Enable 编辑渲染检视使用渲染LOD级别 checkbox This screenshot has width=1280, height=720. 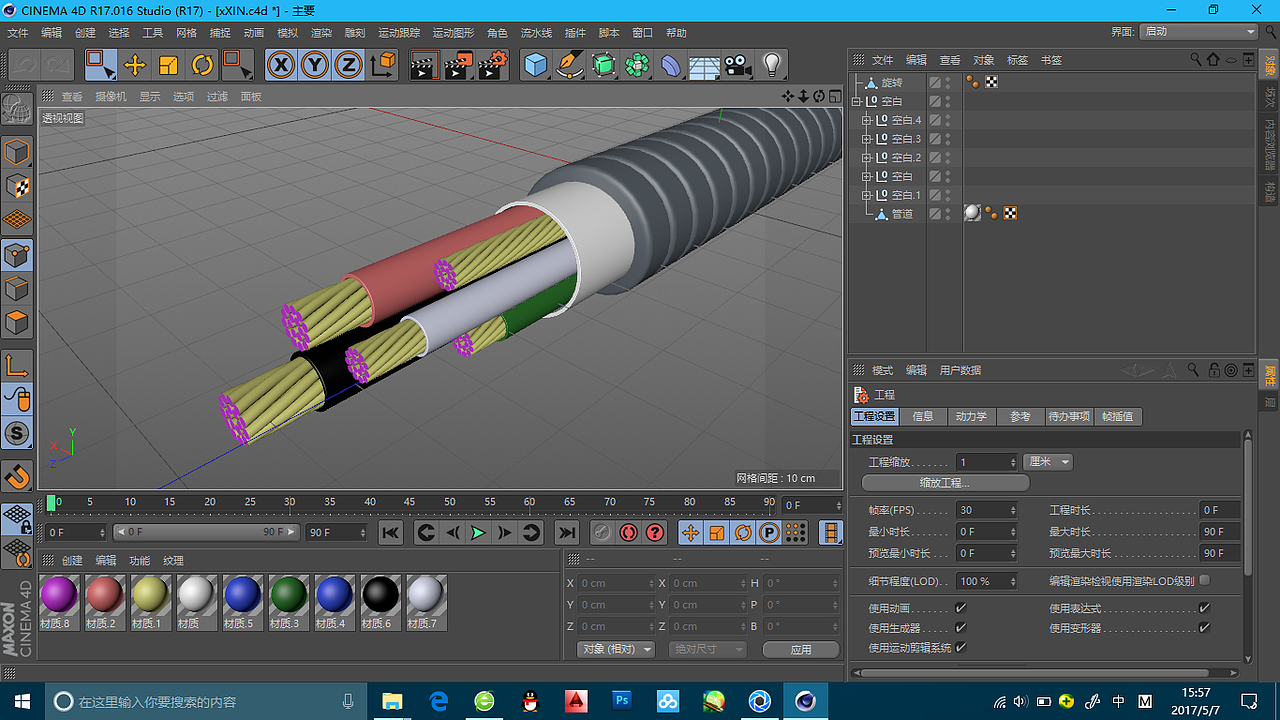(1204, 580)
